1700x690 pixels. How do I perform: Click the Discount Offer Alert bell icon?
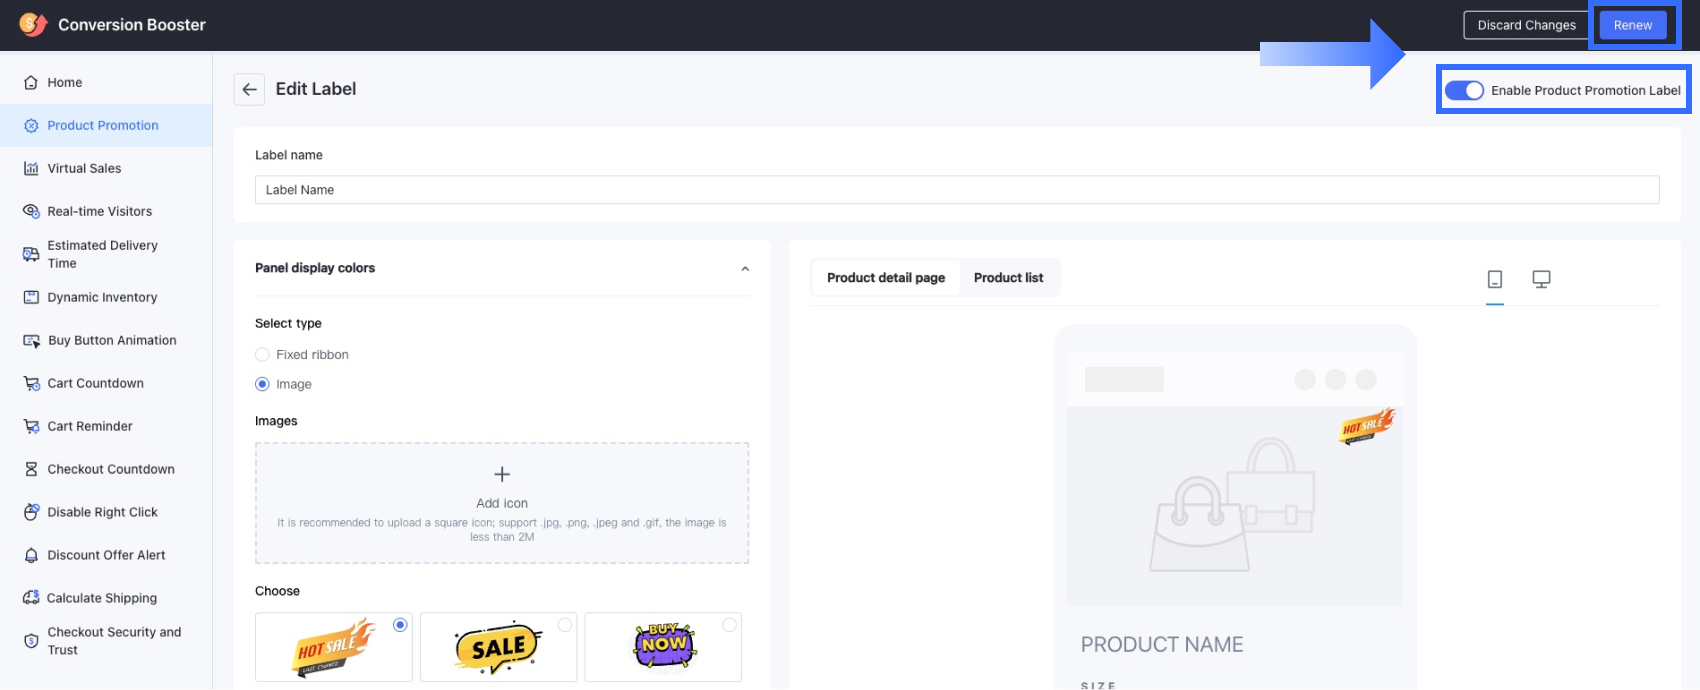31,555
